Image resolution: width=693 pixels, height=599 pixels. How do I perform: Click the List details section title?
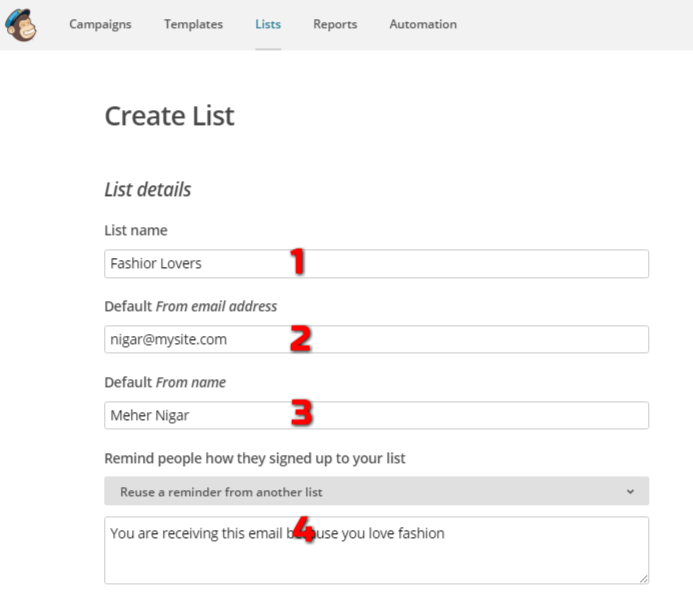[148, 189]
